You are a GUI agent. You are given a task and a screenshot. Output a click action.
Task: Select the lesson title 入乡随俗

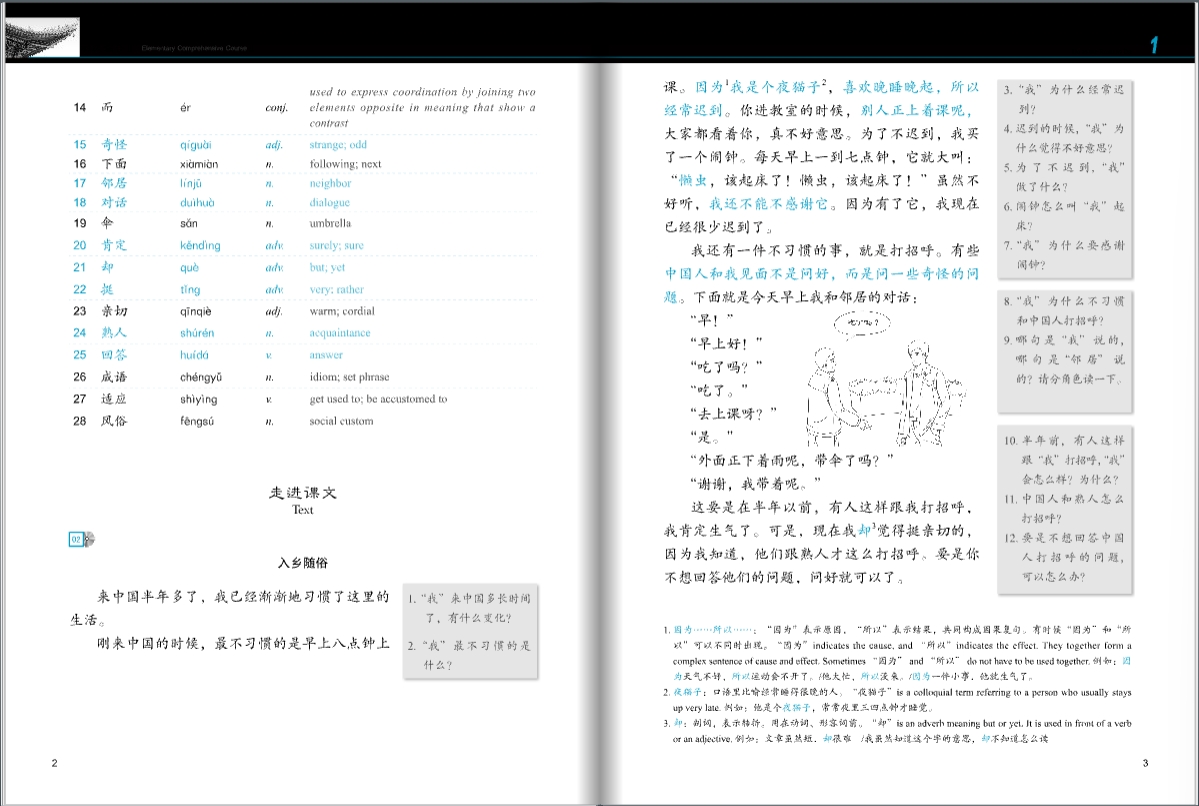pos(305,564)
